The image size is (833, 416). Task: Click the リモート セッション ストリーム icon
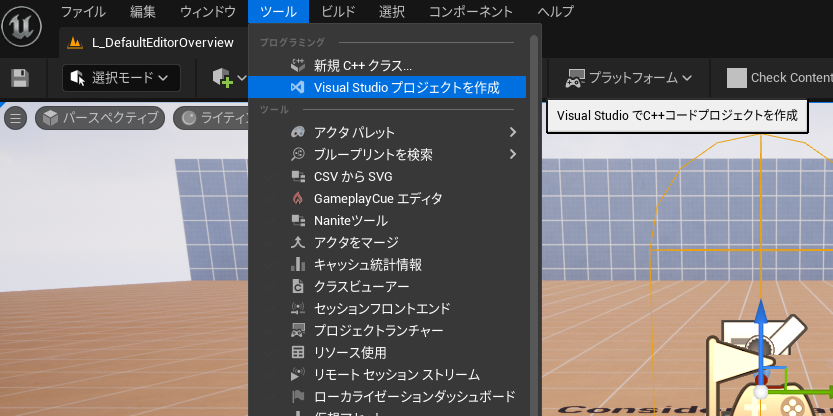tap(298, 375)
